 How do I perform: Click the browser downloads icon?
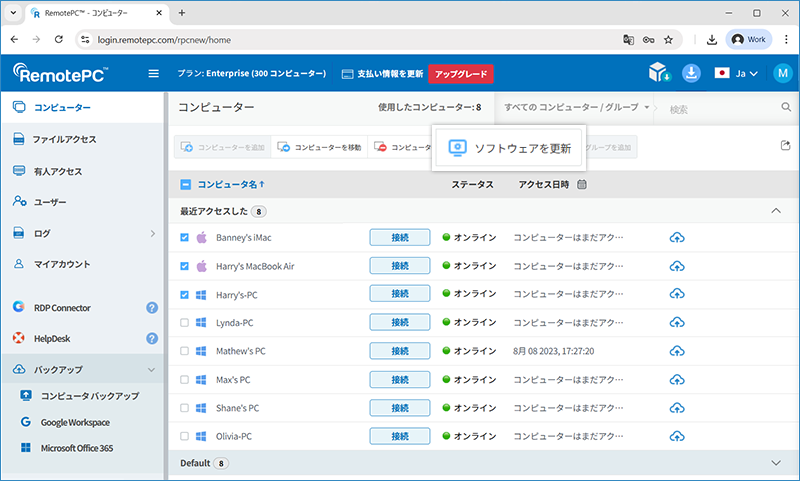pyautogui.click(x=712, y=40)
